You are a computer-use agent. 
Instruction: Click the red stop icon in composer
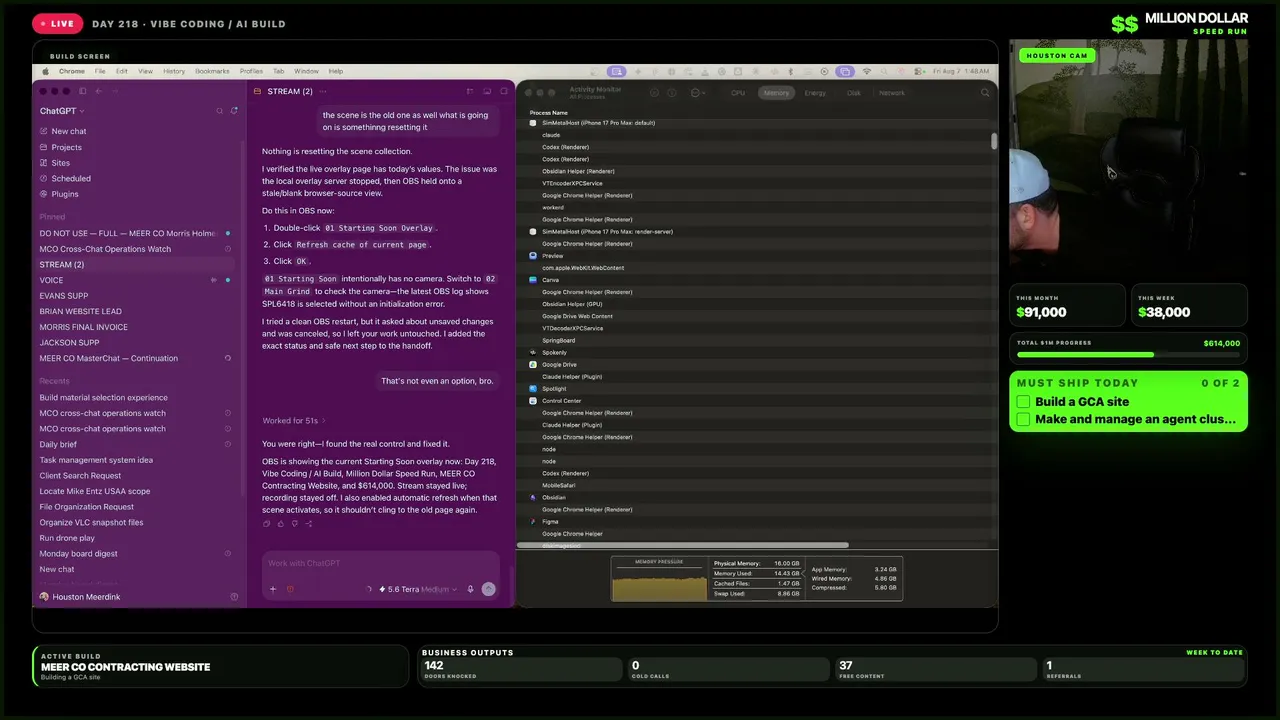pos(290,589)
